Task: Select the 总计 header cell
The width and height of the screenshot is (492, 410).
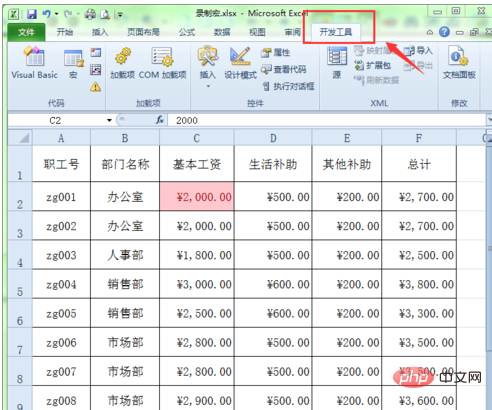Action: 419,164
